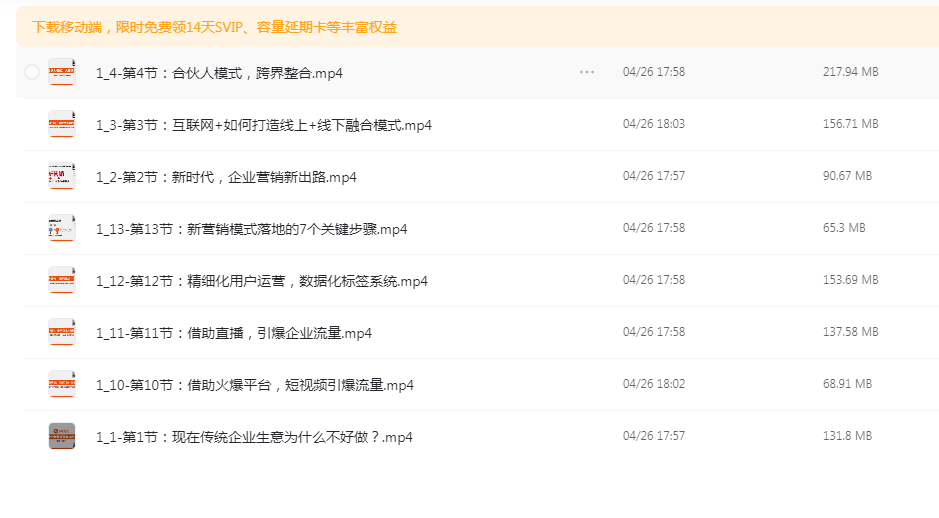
Task: Click video thumbnail icon for 1_4-第4节 file
Action: point(62,72)
